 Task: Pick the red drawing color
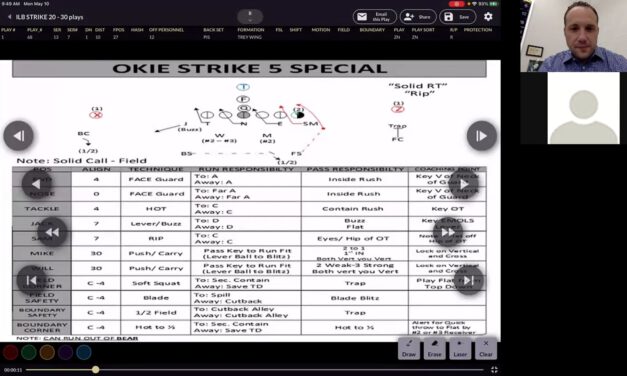10,352
